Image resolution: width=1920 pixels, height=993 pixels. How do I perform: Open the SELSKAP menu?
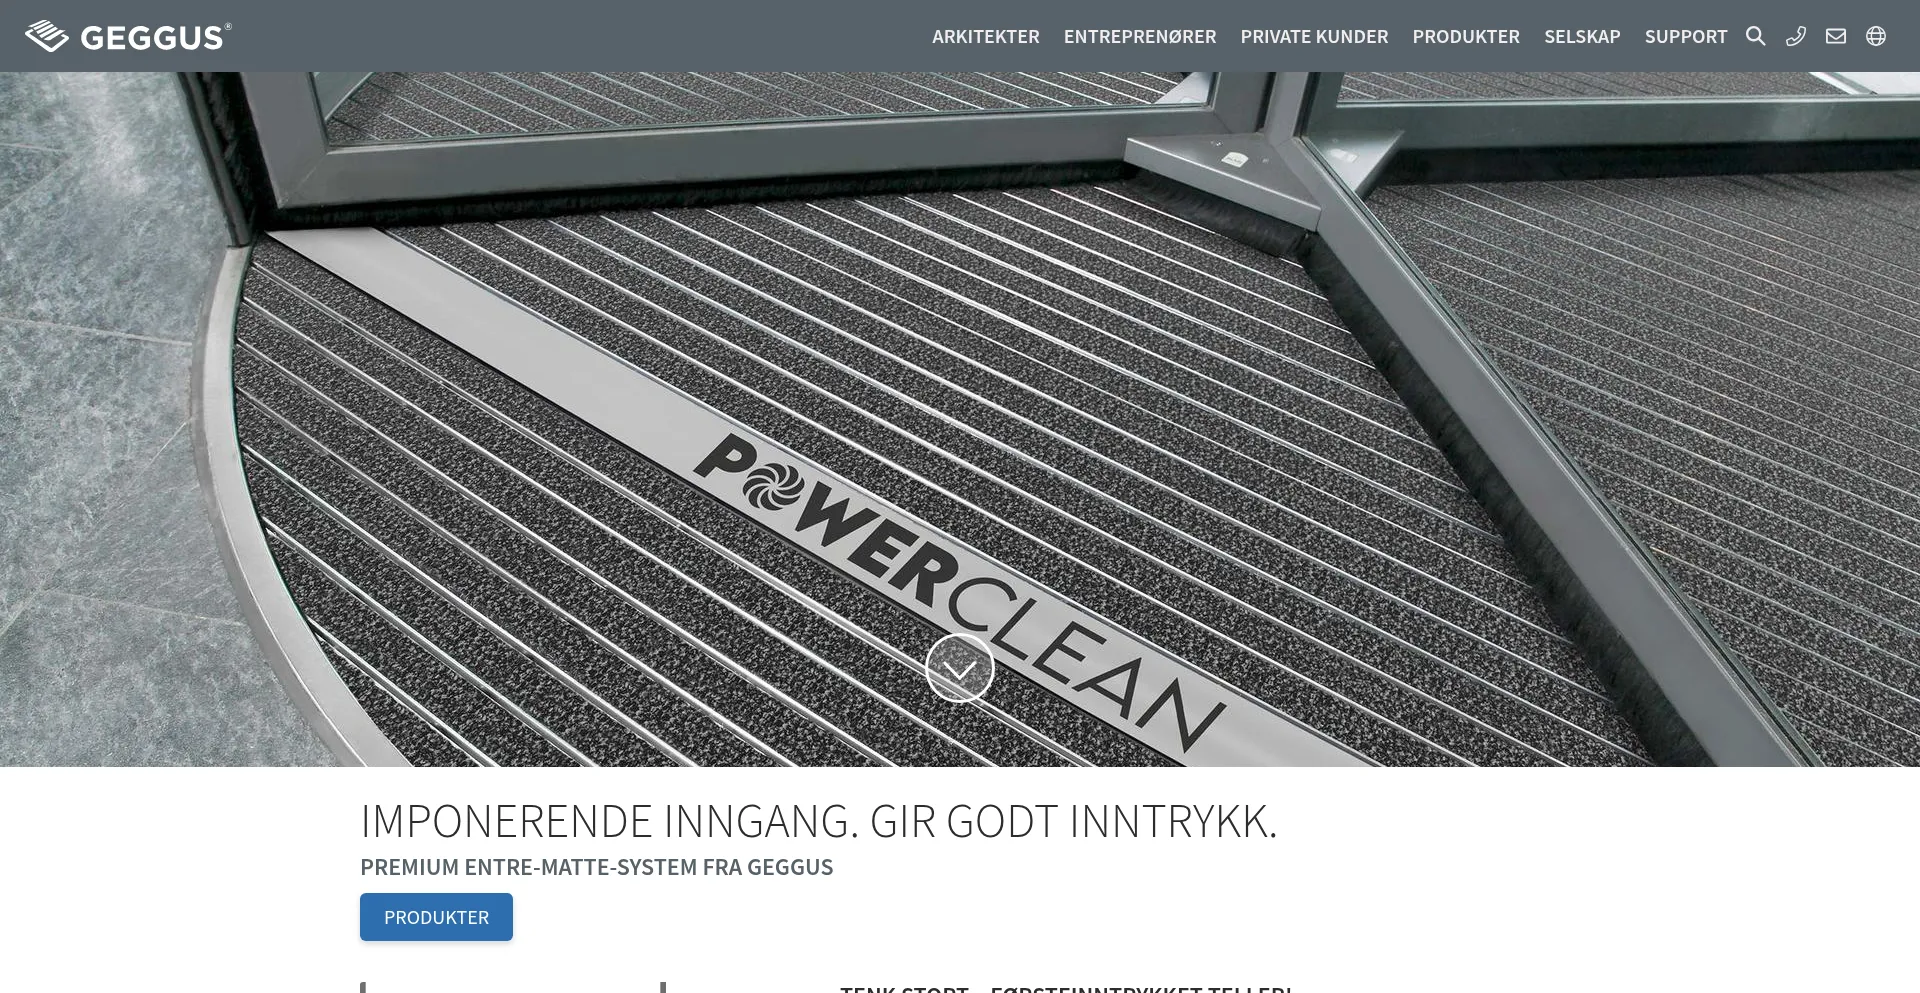click(1582, 37)
